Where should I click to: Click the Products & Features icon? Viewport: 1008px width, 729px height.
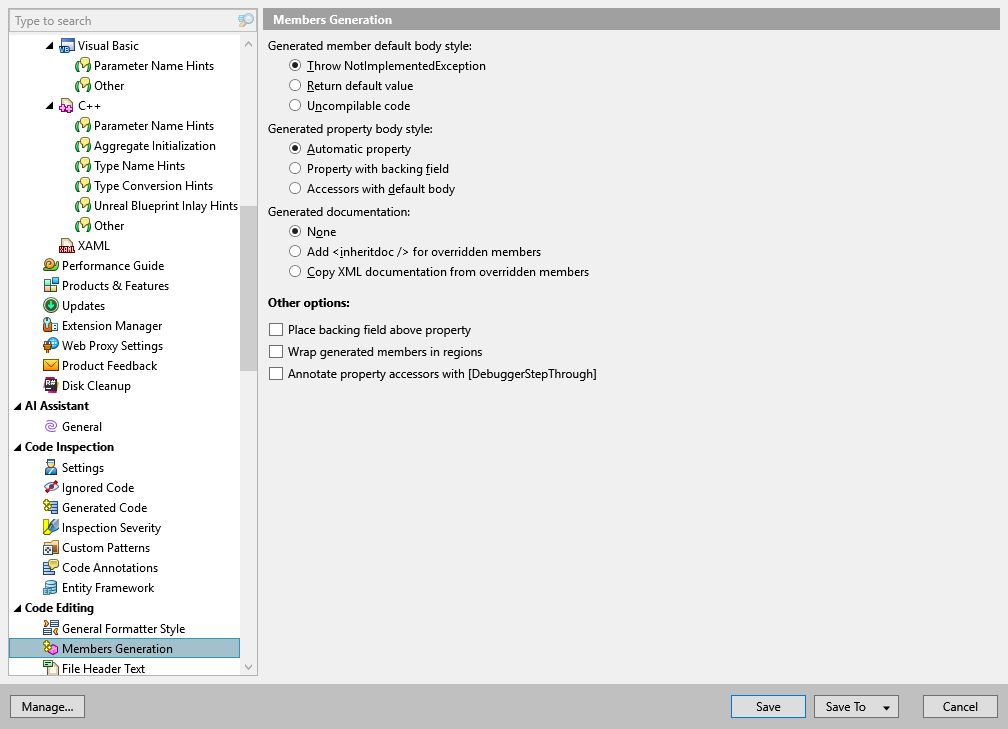pyautogui.click(x=51, y=285)
